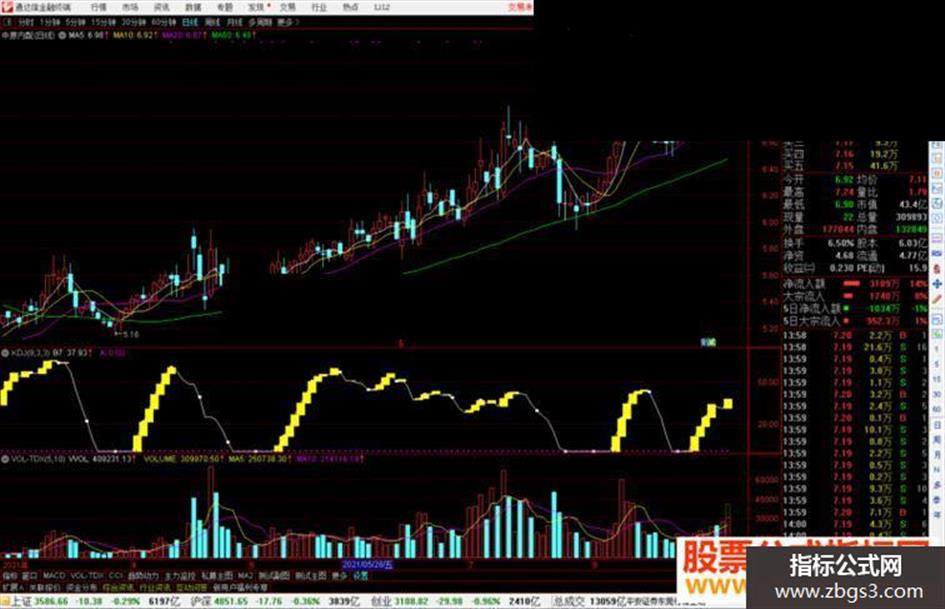Select the 日线 daily period tab
The height and width of the screenshot is (609, 945).
[x=190, y=22]
